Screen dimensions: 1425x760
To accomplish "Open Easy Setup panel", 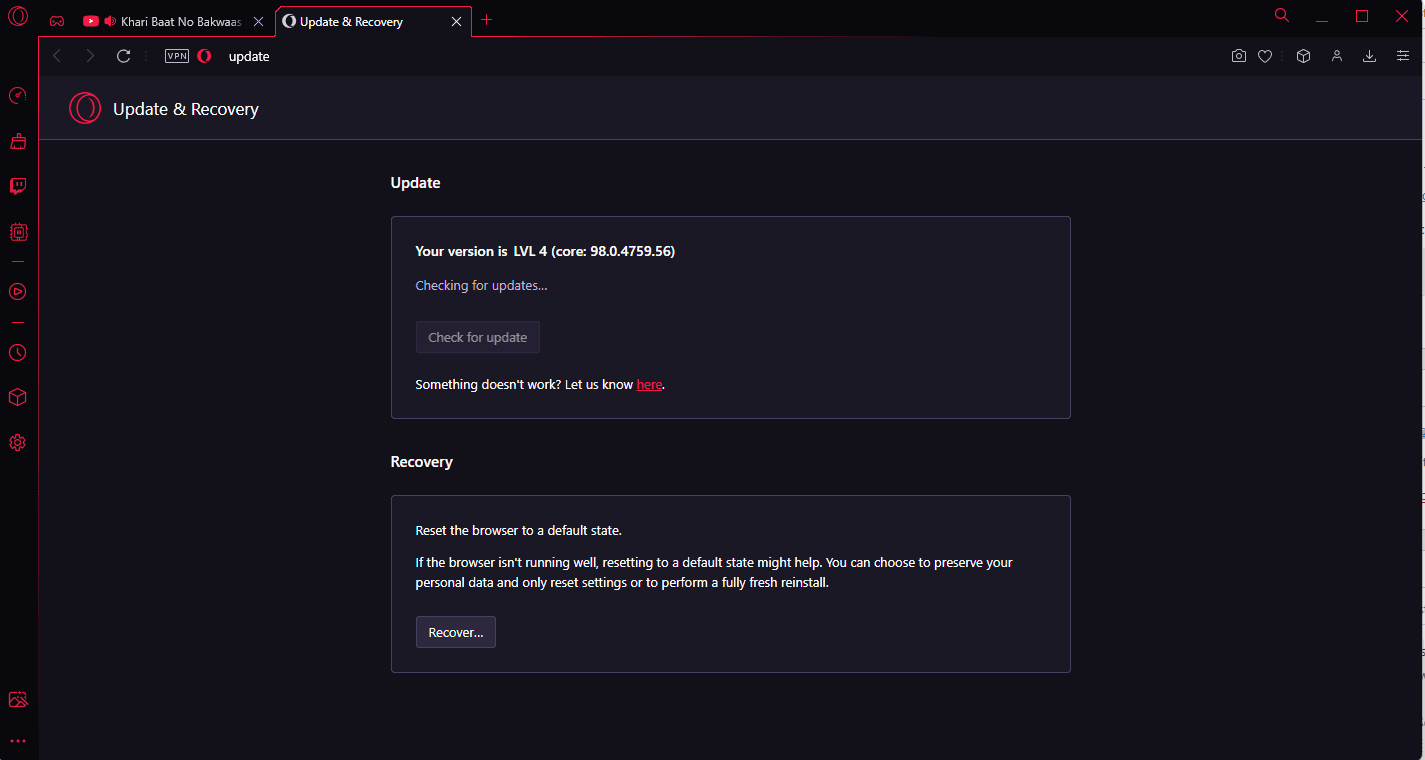I will [1403, 56].
